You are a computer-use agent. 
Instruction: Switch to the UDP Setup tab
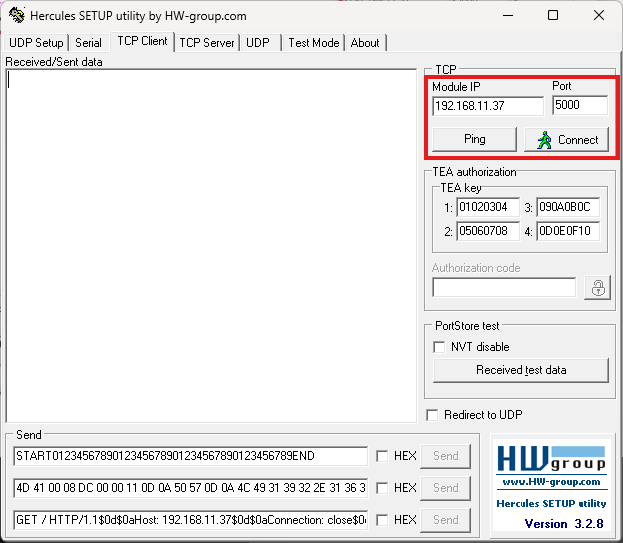click(36, 43)
